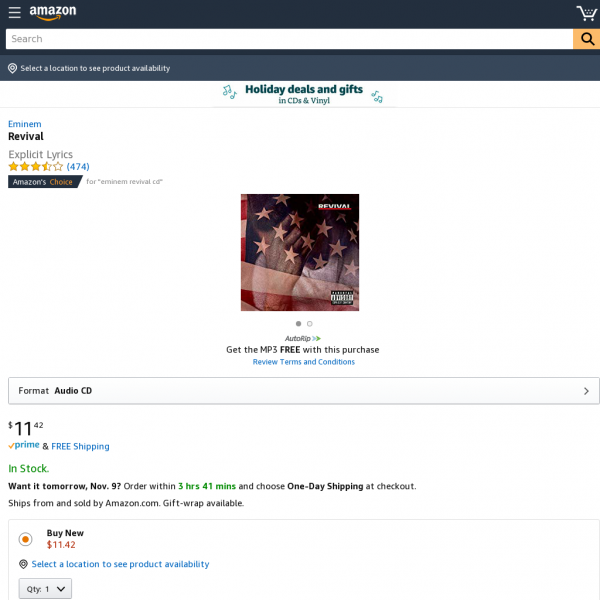Viewport: 600px width, 600px height.
Task: Click the Amazon's Choice badge
Action: (45, 181)
